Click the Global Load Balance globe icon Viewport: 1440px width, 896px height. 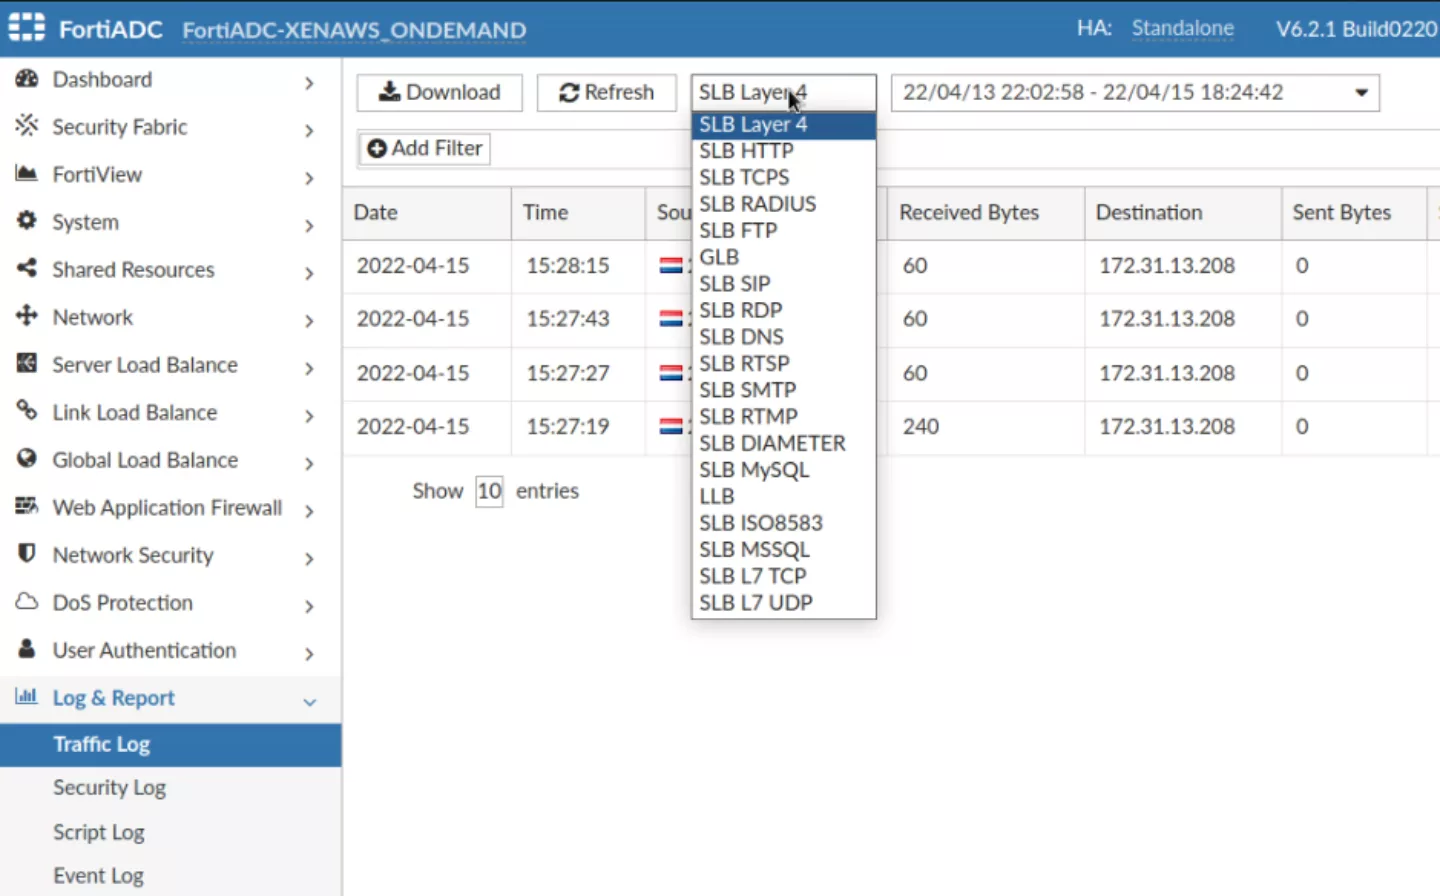pos(27,459)
